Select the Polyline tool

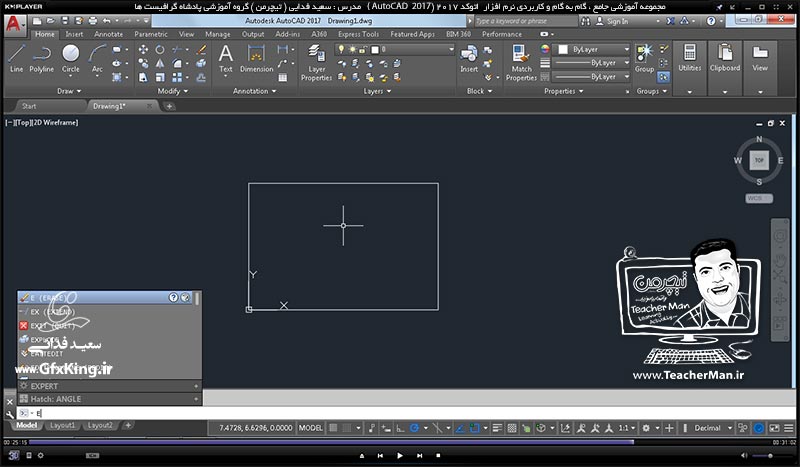click(x=41, y=59)
